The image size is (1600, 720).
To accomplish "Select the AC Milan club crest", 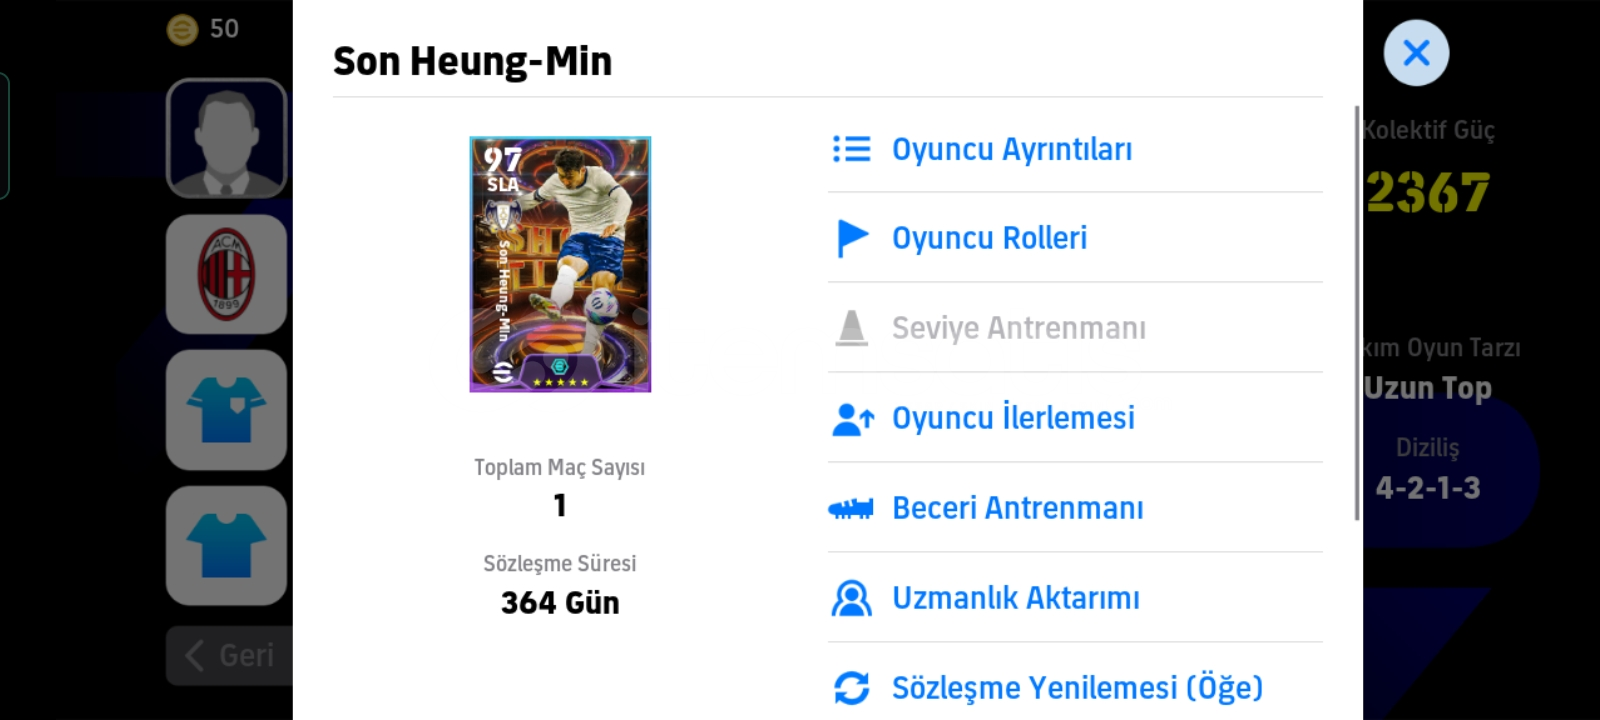I will click(227, 274).
